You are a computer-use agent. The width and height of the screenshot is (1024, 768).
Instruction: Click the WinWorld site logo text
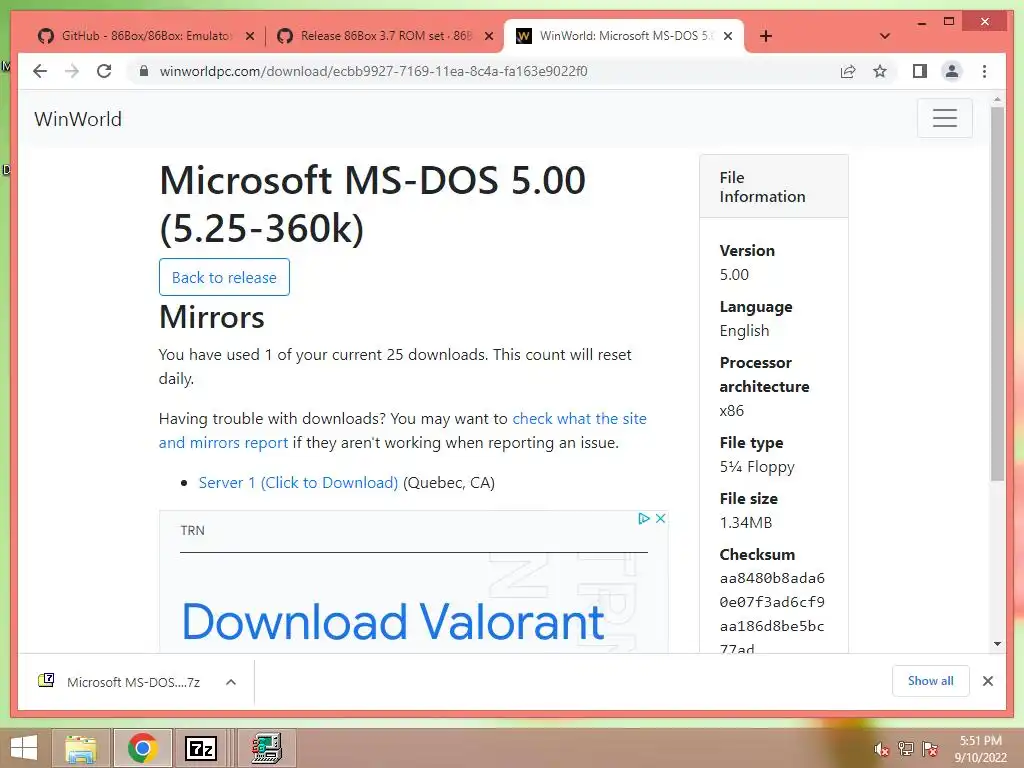[x=78, y=119]
